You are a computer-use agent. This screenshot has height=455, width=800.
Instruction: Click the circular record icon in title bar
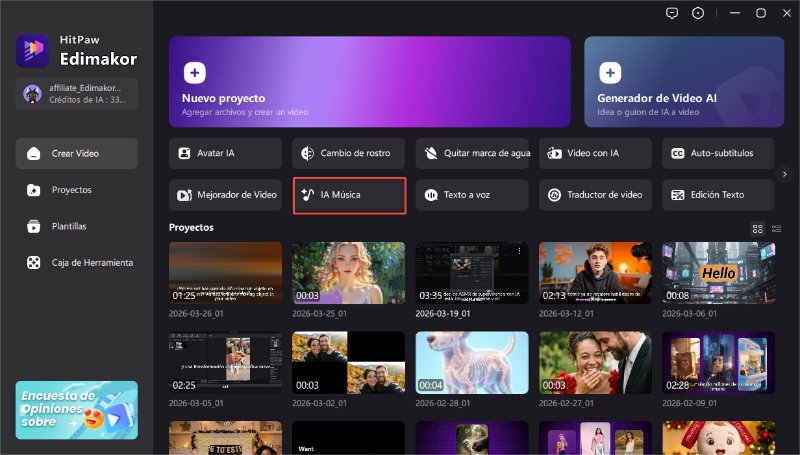697,13
